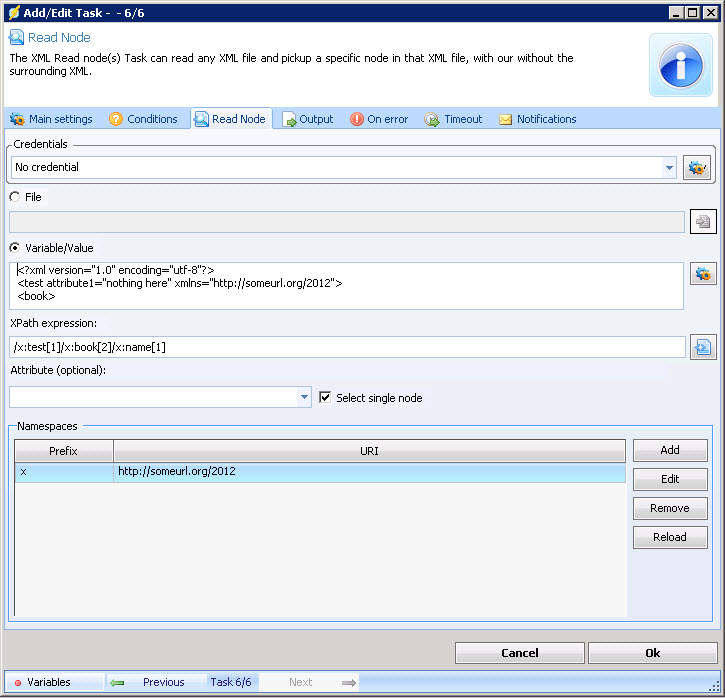This screenshot has height=698, width=725.
Task: Click the large blue info icon
Action: click(681, 65)
